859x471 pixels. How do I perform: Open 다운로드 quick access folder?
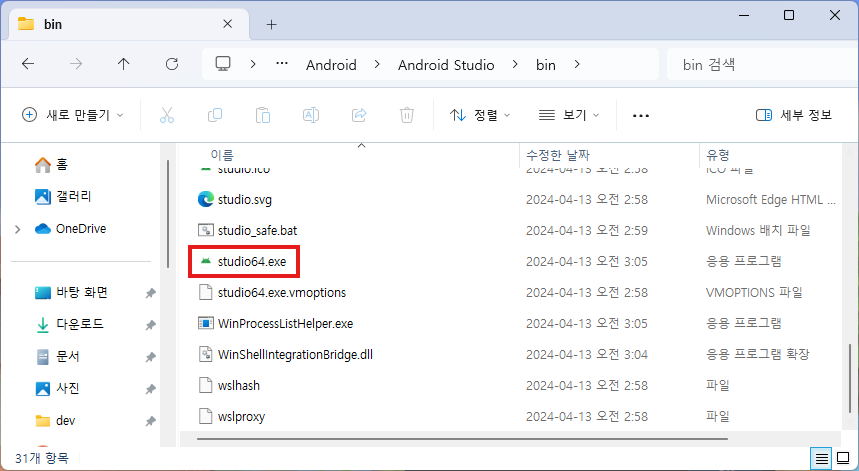(x=69, y=324)
